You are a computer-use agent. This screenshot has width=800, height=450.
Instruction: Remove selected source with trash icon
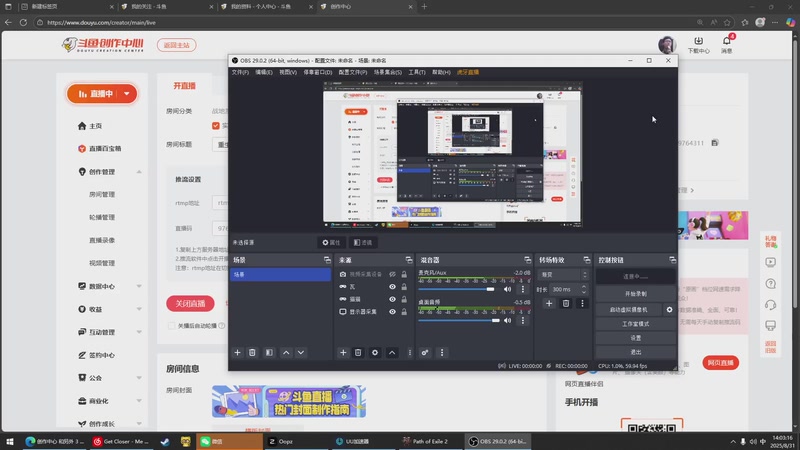click(358, 353)
